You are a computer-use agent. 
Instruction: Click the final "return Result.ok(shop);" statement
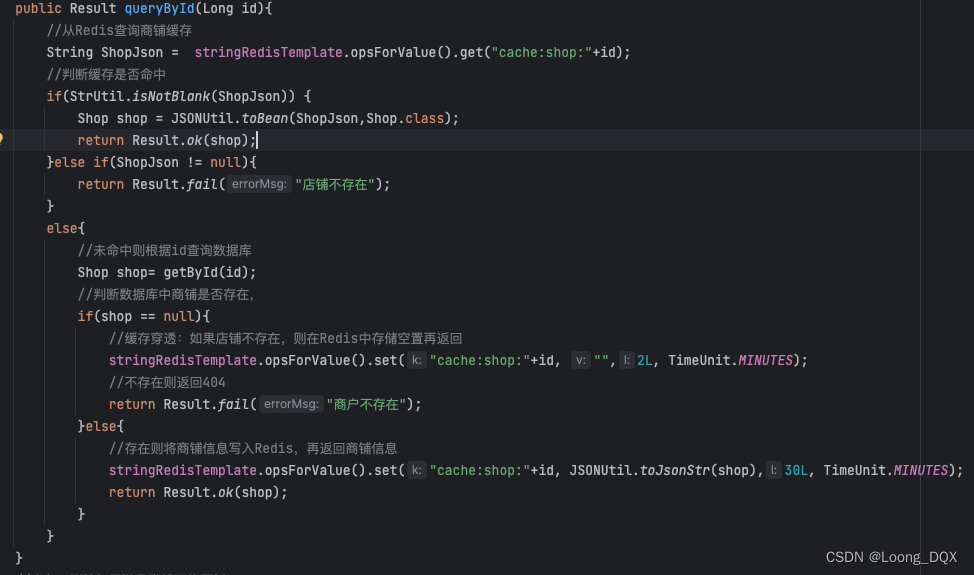198,492
